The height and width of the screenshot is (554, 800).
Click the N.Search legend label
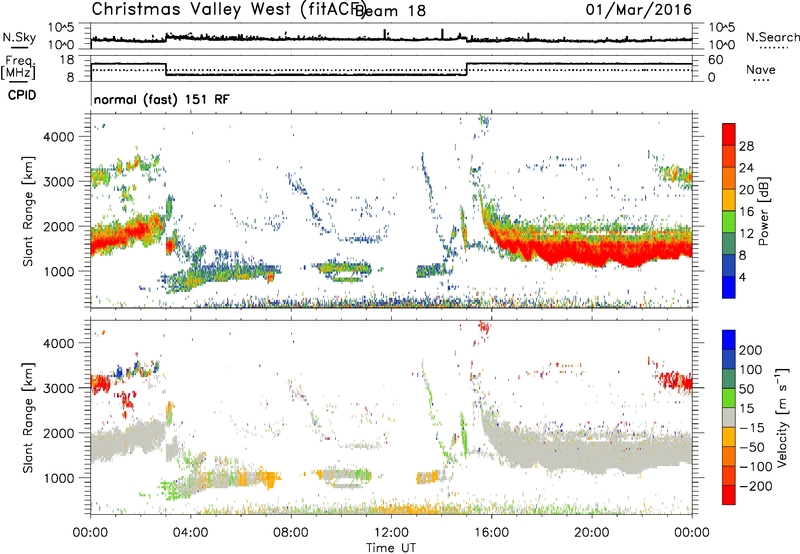(x=772, y=37)
